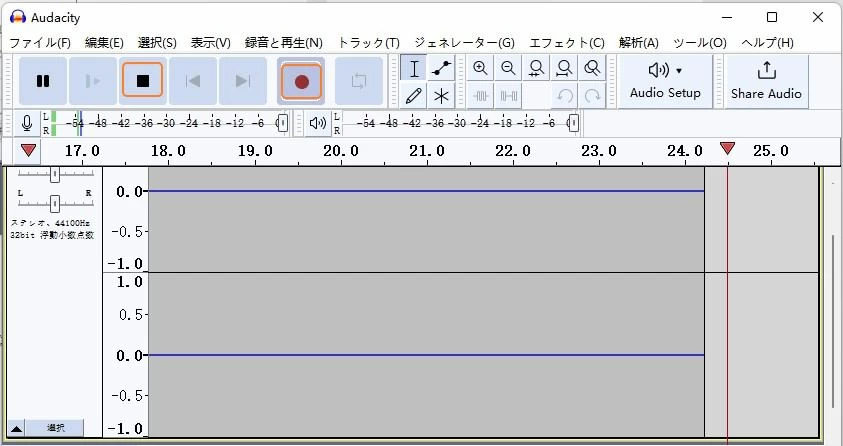Image resolution: width=843 pixels, height=446 pixels.
Task: Click the track pan L/R slider
Action: (55, 204)
